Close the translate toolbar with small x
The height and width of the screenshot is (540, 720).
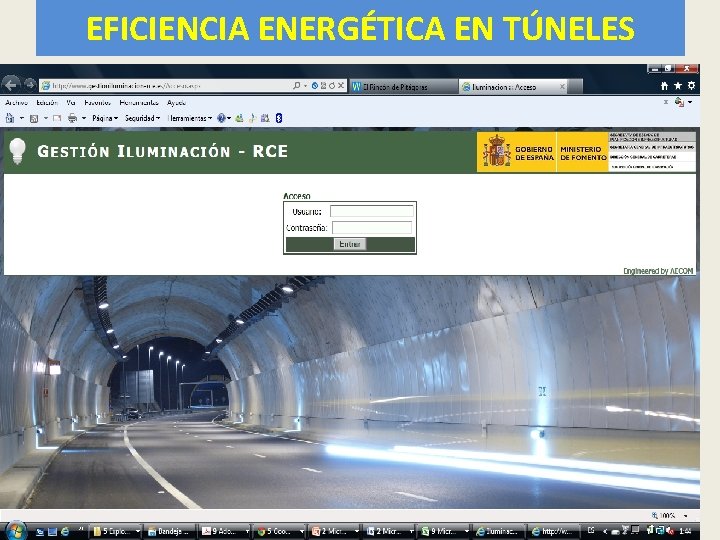(x=666, y=102)
